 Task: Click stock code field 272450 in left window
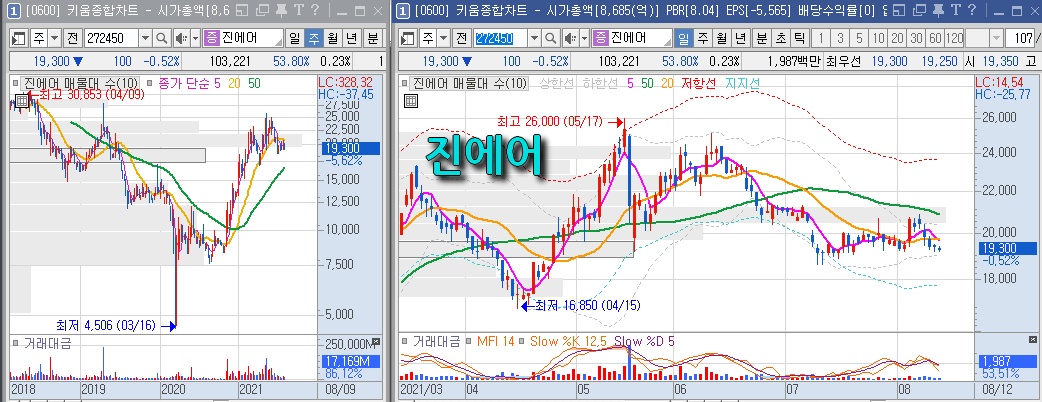point(112,38)
